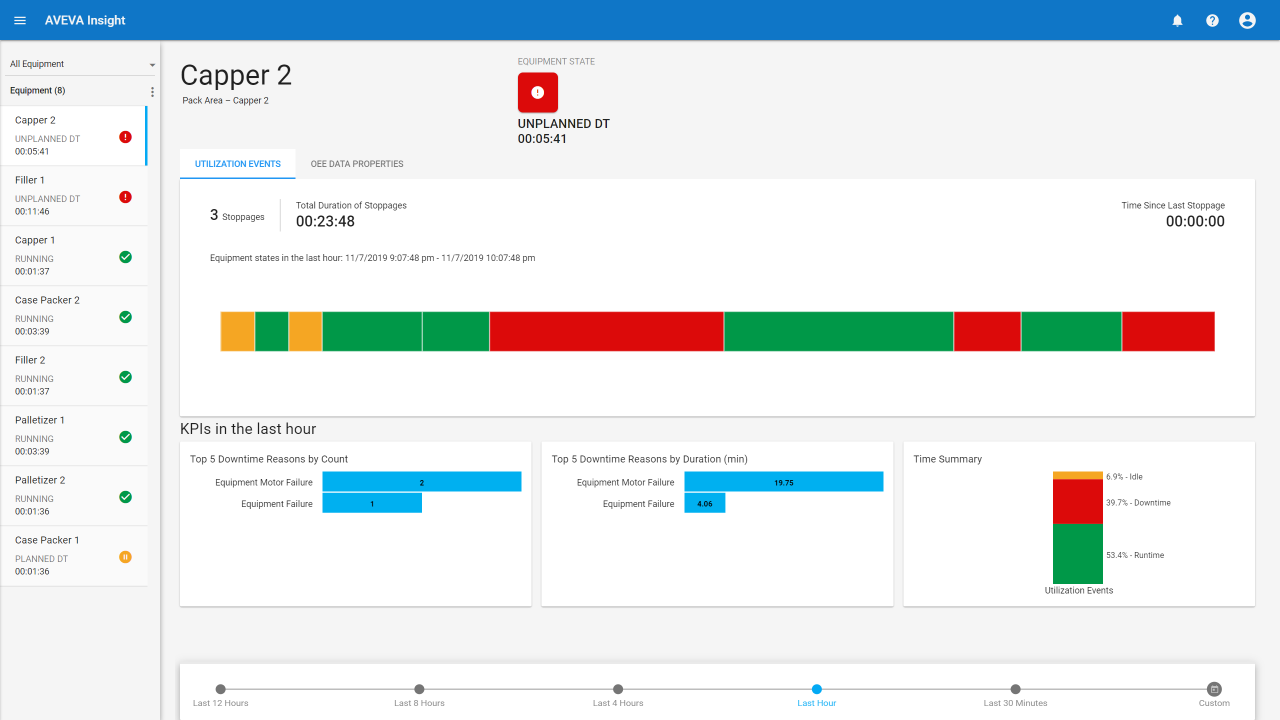
Task: Click the red Downtime section in Time Summary
Action: point(1078,502)
